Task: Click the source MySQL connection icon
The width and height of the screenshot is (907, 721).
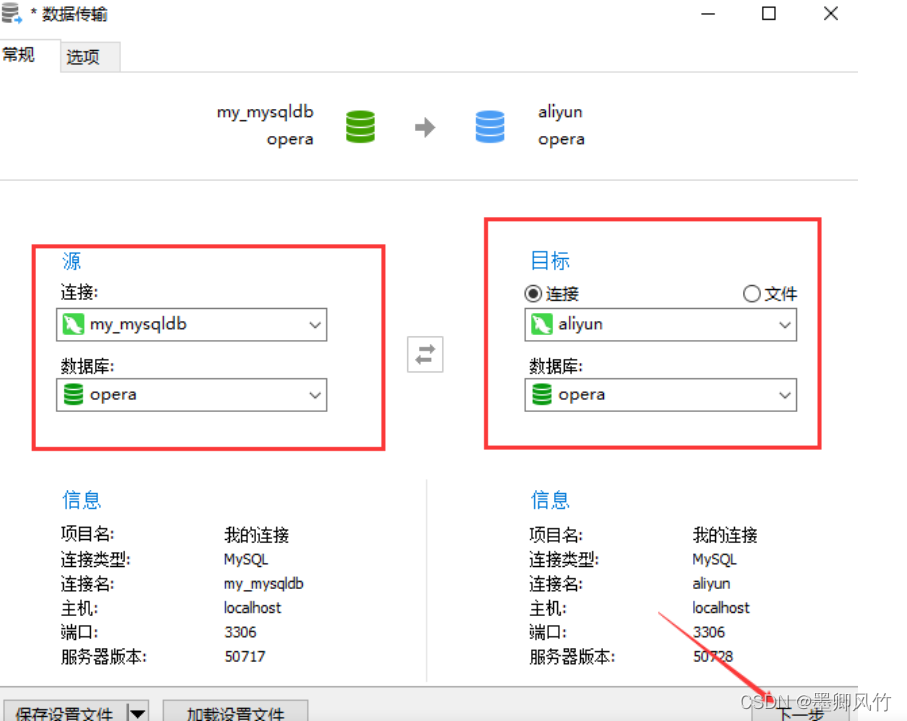Action: [70, 324]
